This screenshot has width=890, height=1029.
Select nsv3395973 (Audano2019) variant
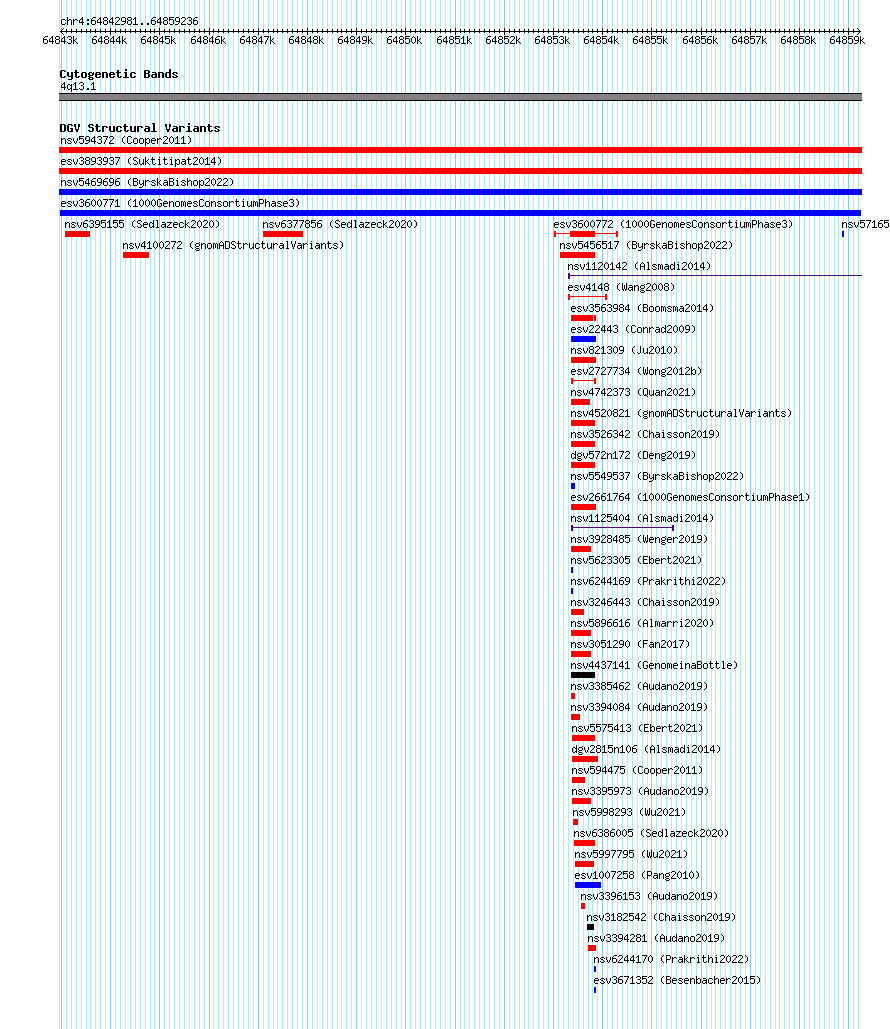pos(641,791)
